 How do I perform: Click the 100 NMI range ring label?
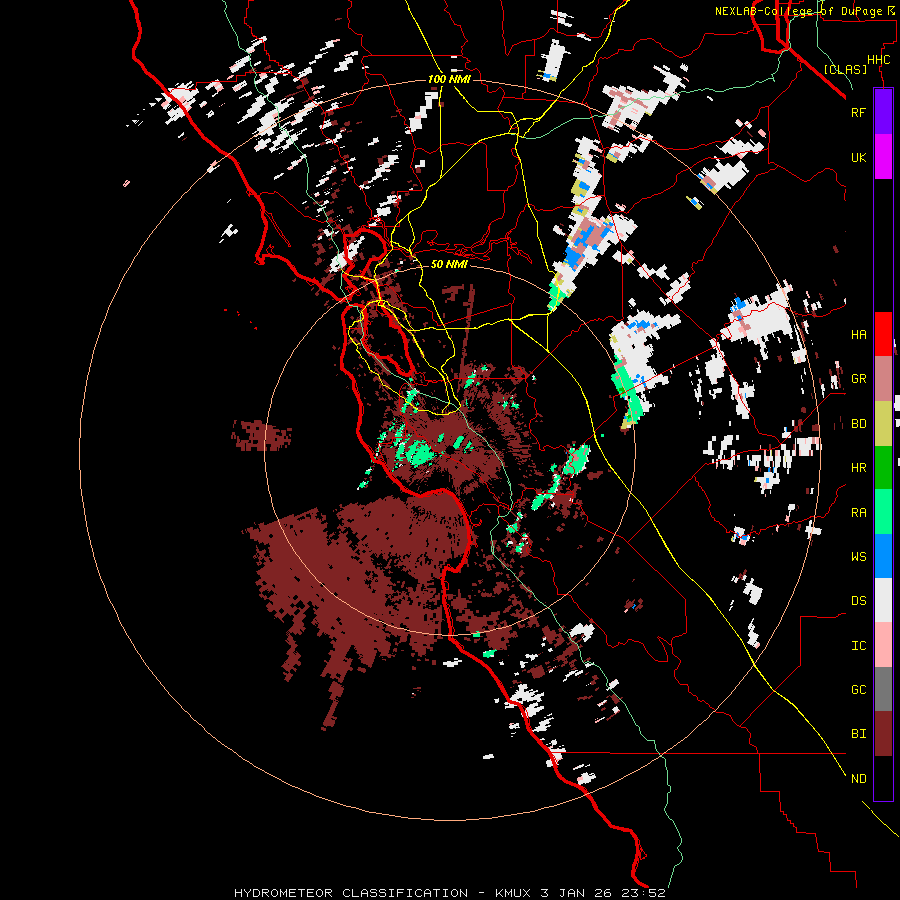click(x=448, y=79)
